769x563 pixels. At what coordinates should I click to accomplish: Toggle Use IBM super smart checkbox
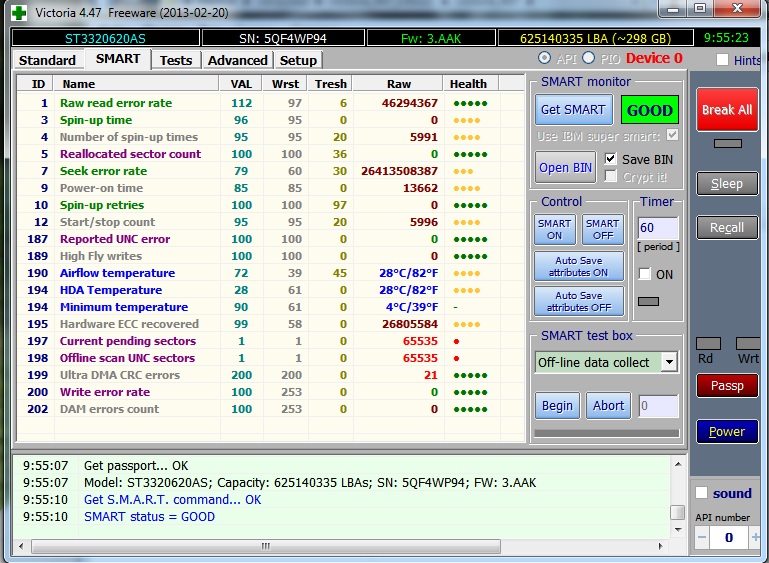[x=673, y=135]
